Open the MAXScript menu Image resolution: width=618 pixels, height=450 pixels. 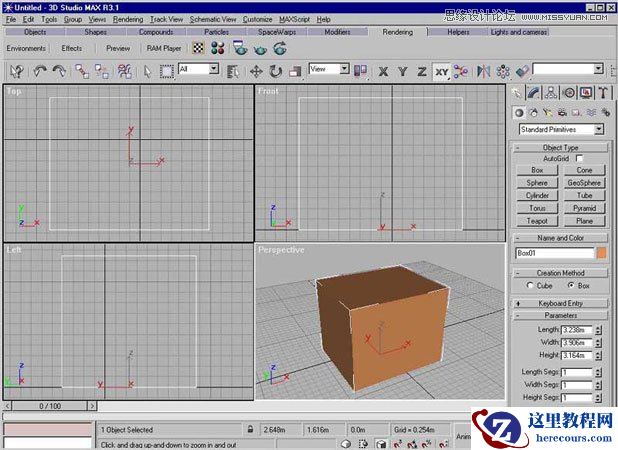294,19
